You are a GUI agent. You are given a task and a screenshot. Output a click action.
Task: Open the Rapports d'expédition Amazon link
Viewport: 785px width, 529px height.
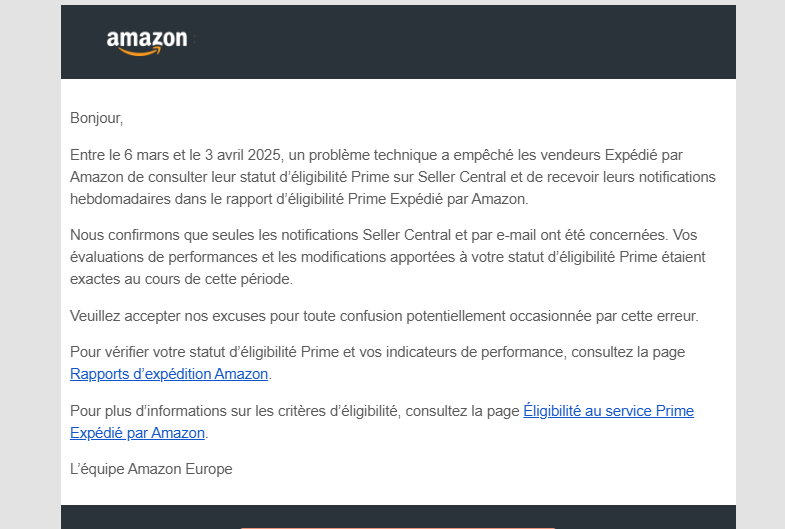coord(169,374)
